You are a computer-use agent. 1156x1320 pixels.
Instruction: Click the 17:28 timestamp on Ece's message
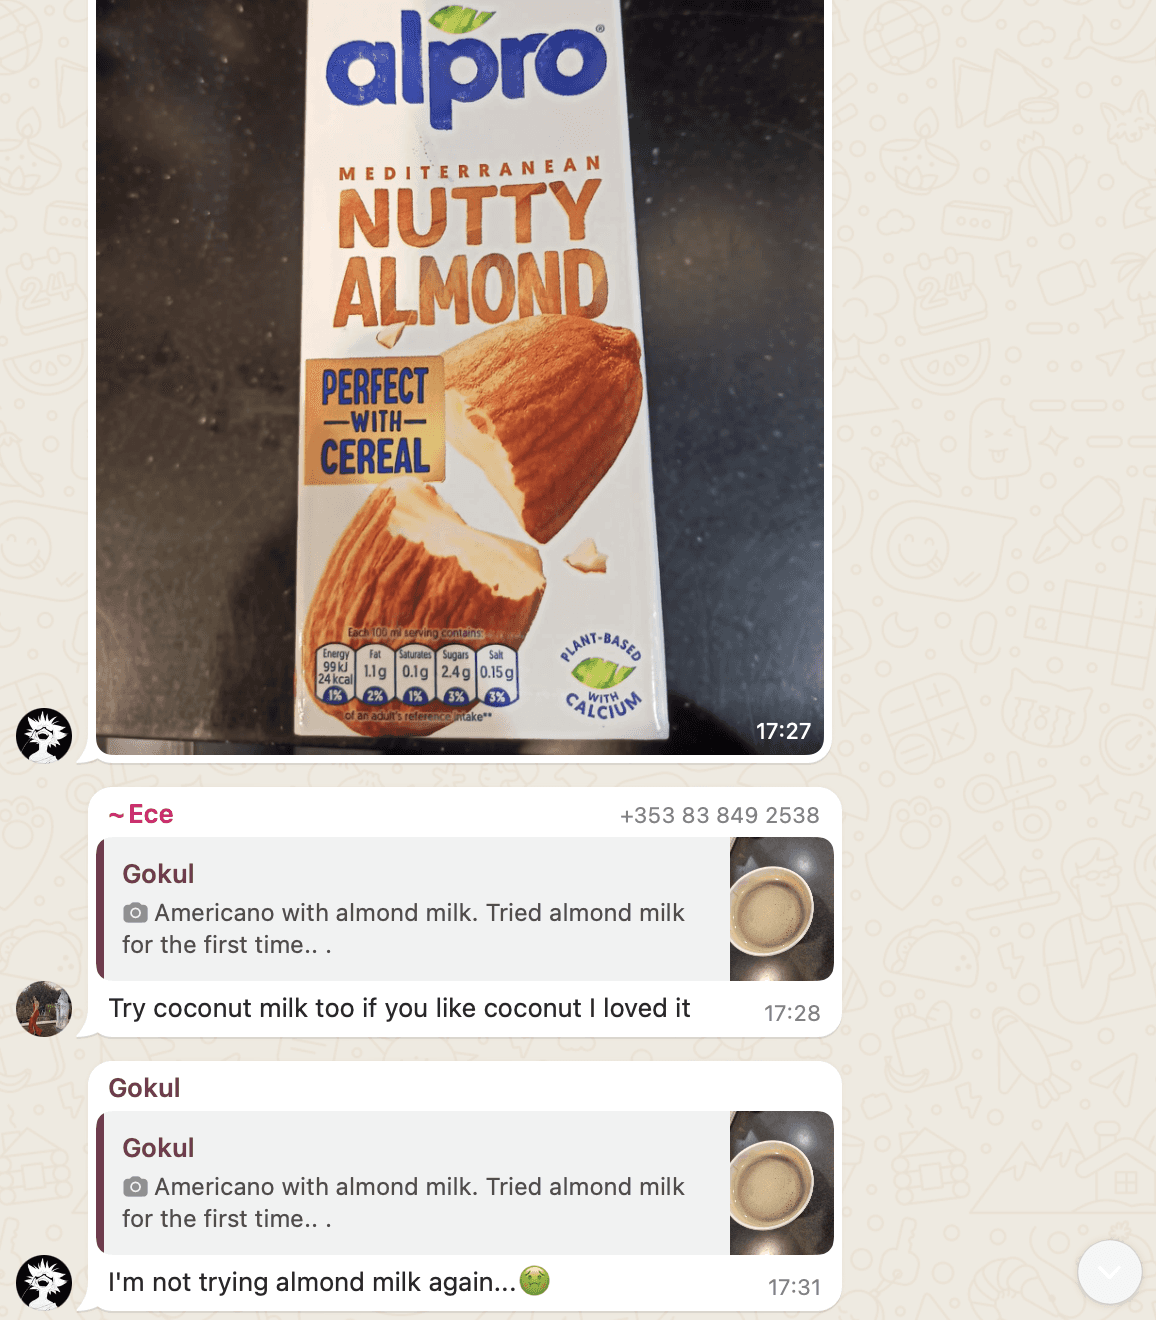(792, 1013)
